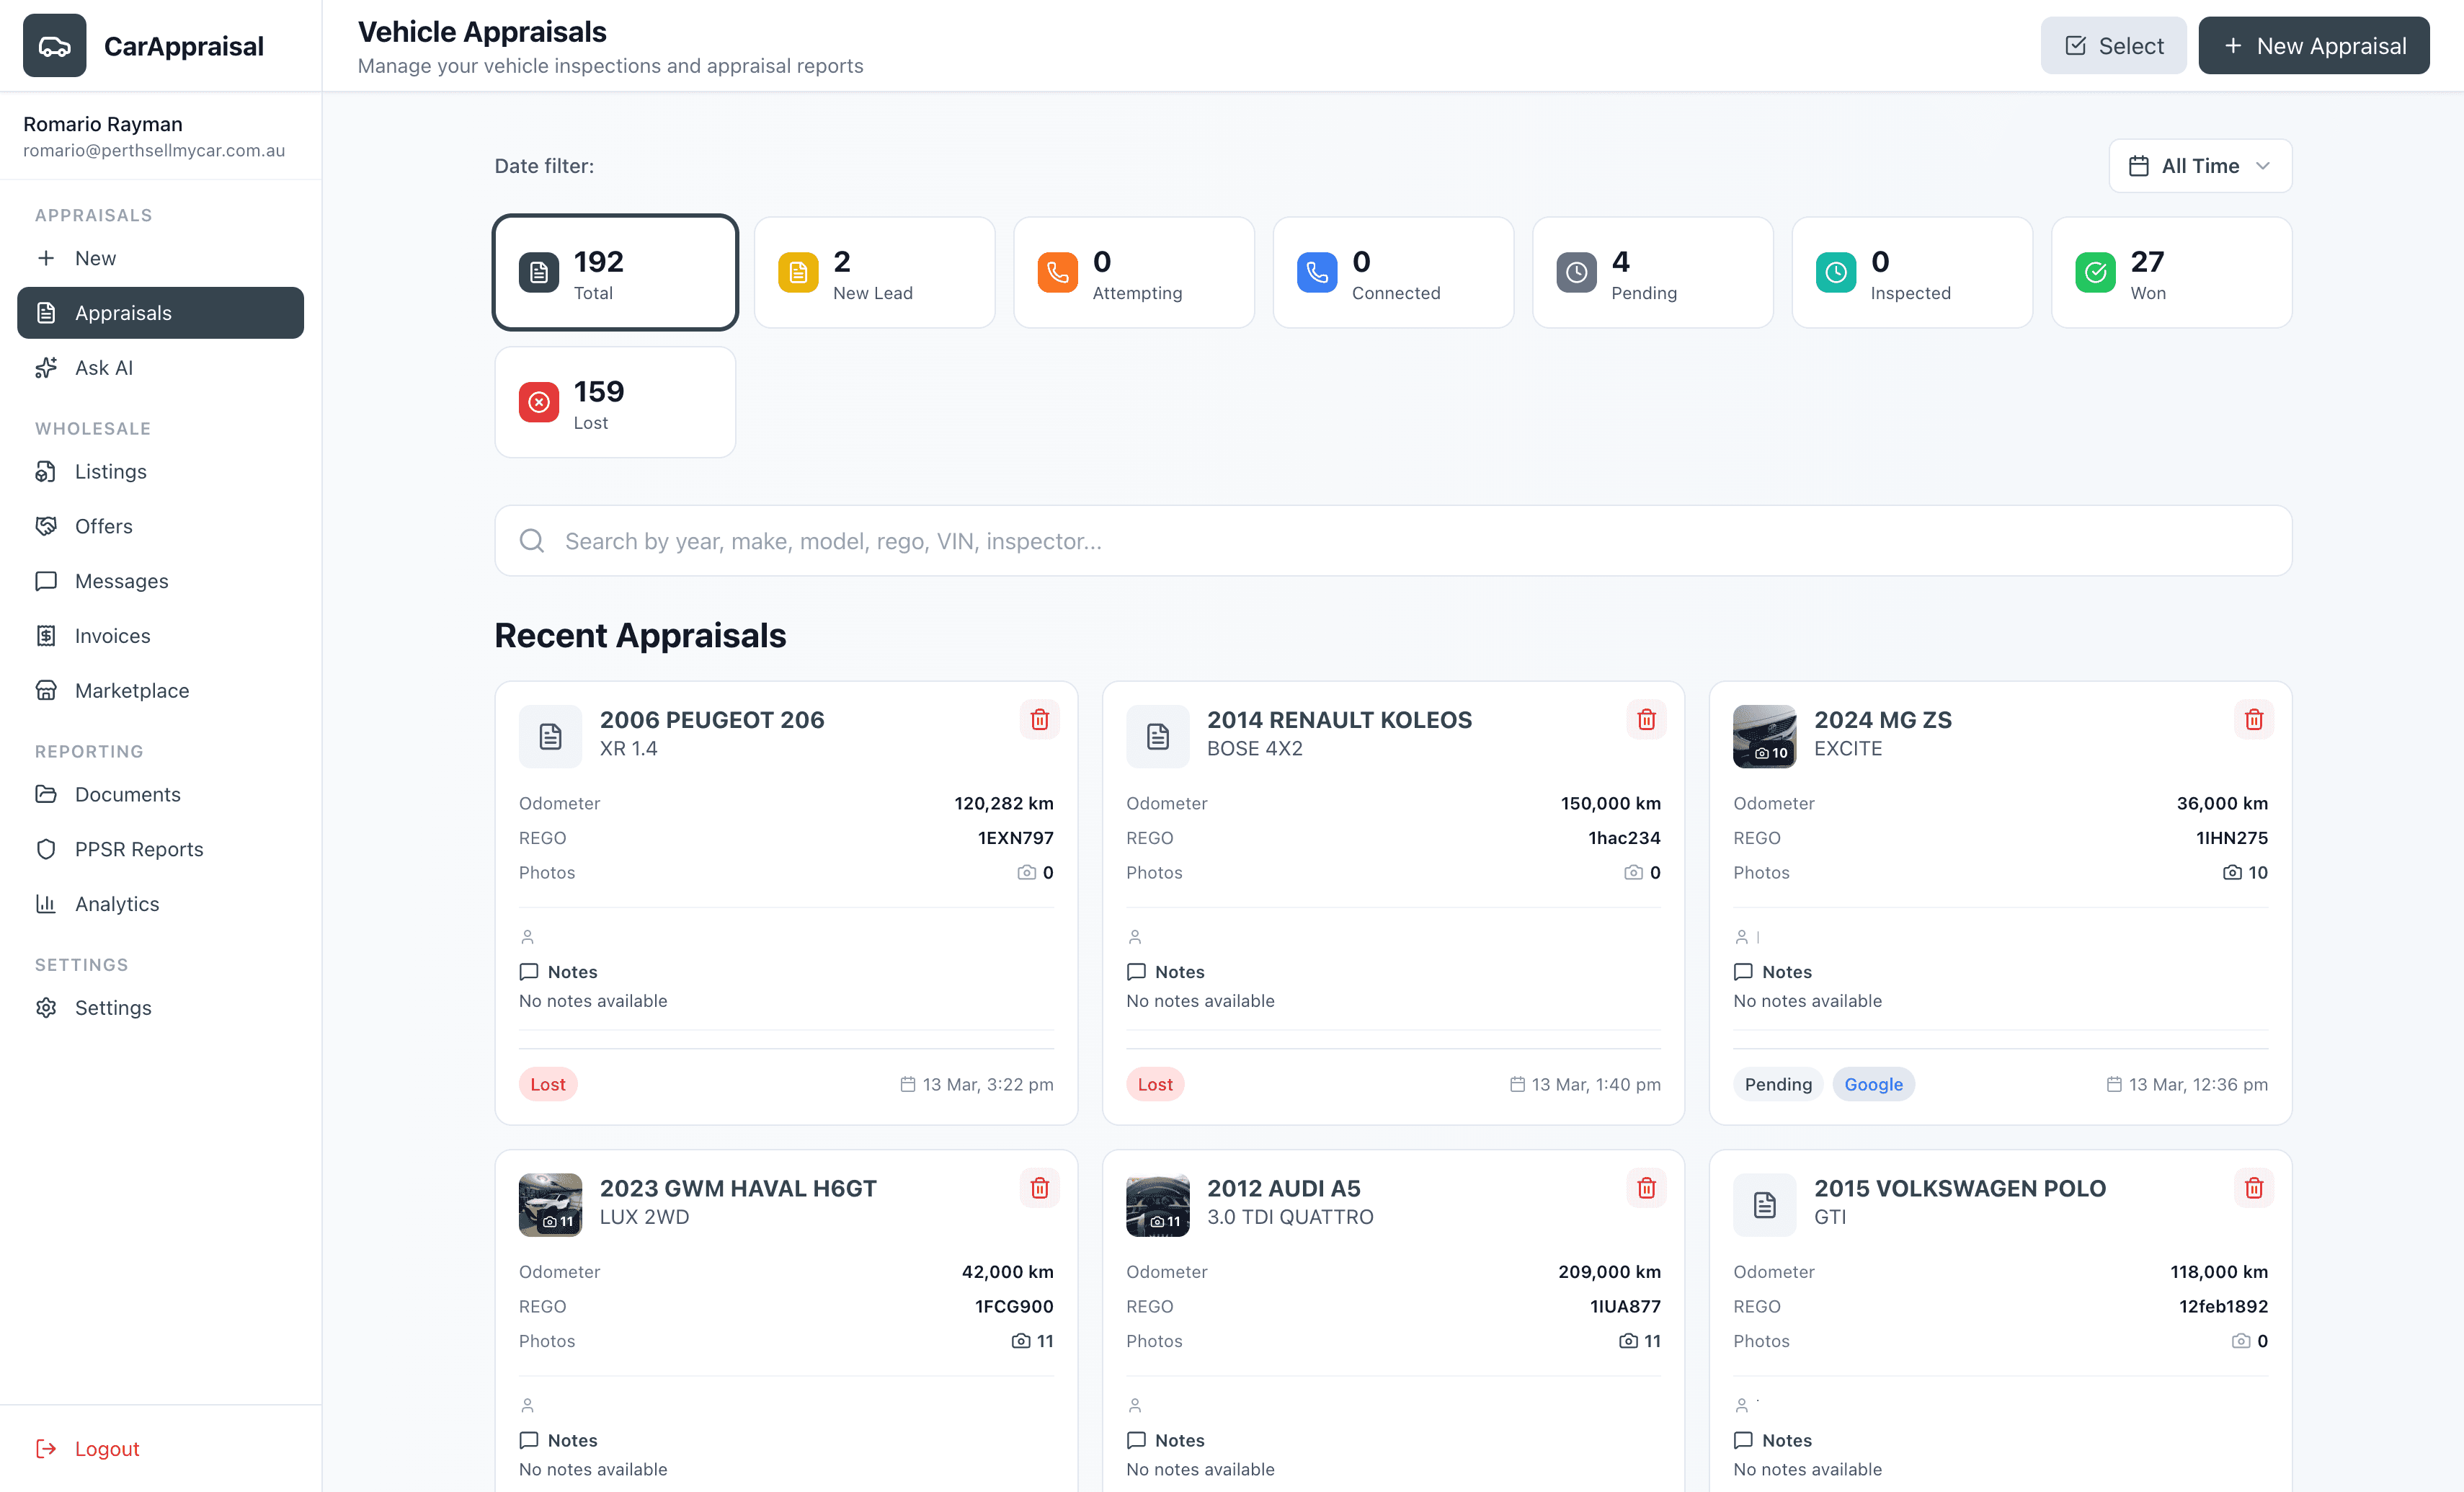This screenshot has height=1492, width=2464.
Task: Open PPSR Reports via the shield icon
Action: pos(47,848)
